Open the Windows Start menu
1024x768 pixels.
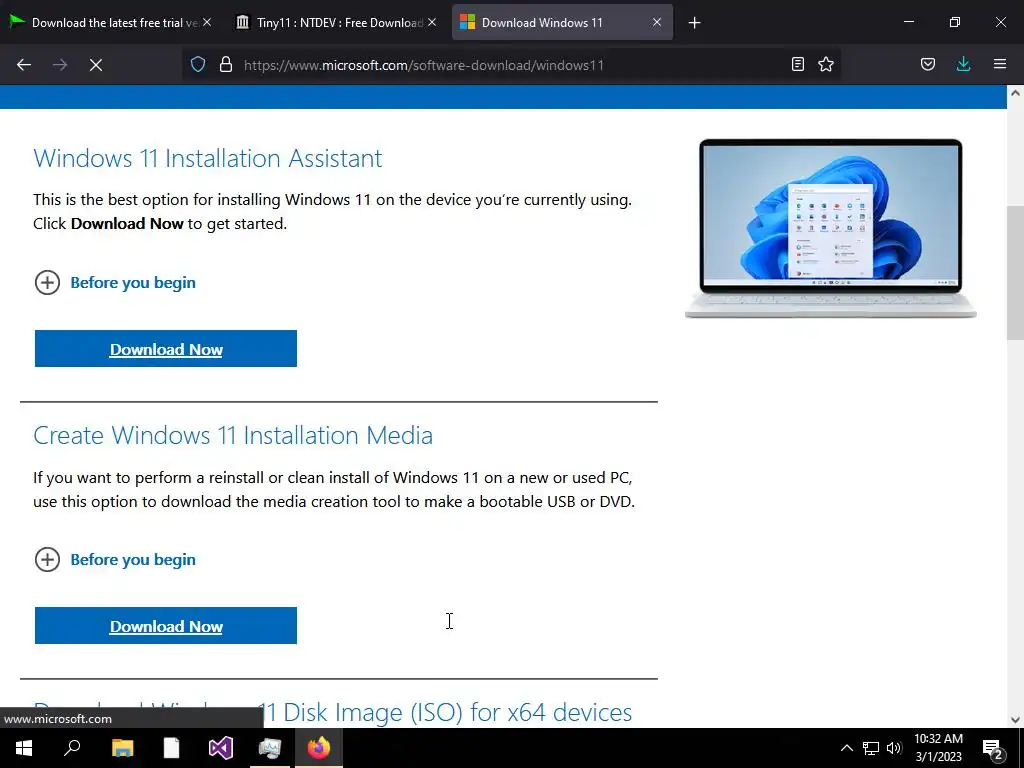click(x=24, y=748)
